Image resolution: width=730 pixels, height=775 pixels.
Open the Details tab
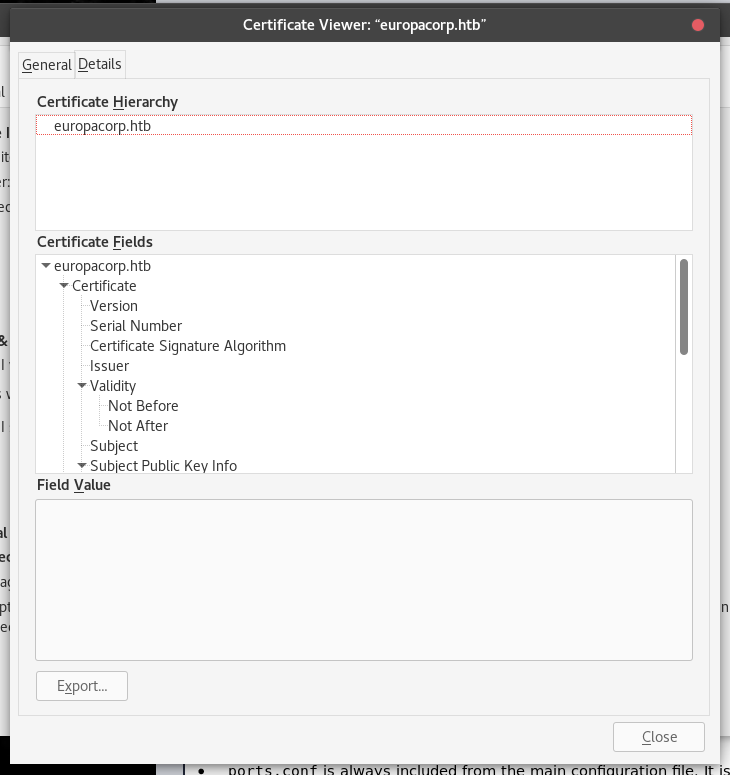pos(100,64)
